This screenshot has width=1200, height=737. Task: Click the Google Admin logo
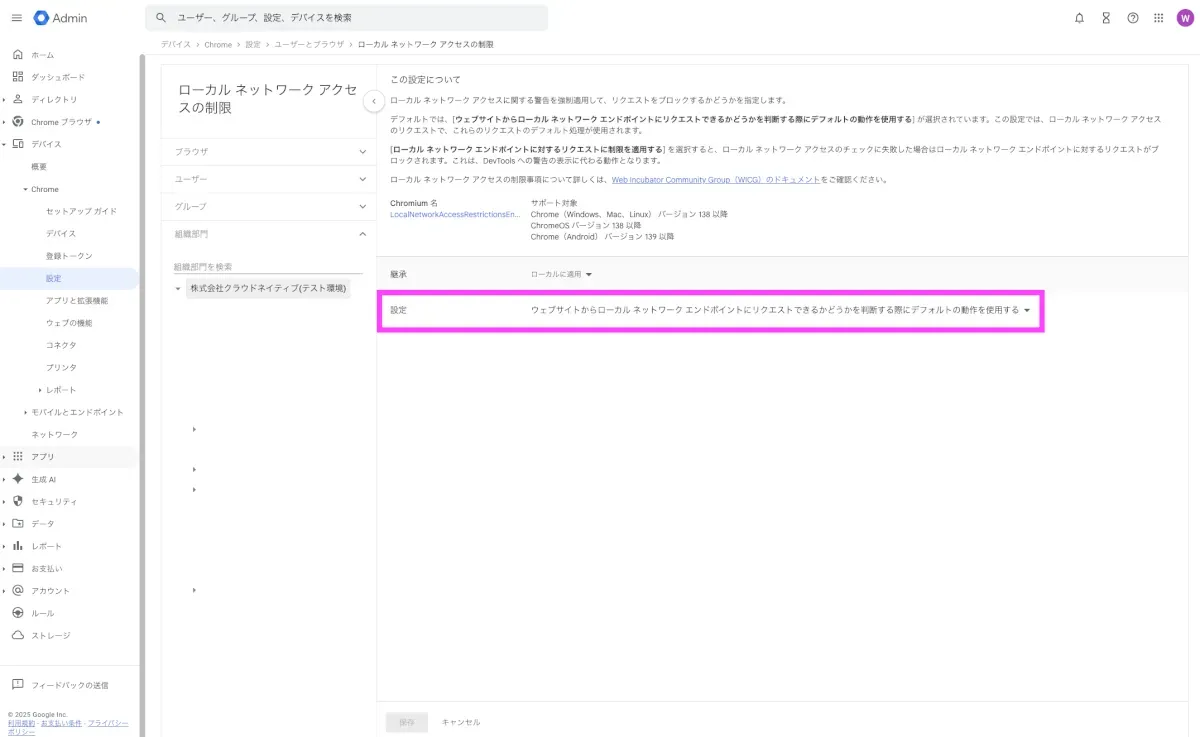point(60,18)
